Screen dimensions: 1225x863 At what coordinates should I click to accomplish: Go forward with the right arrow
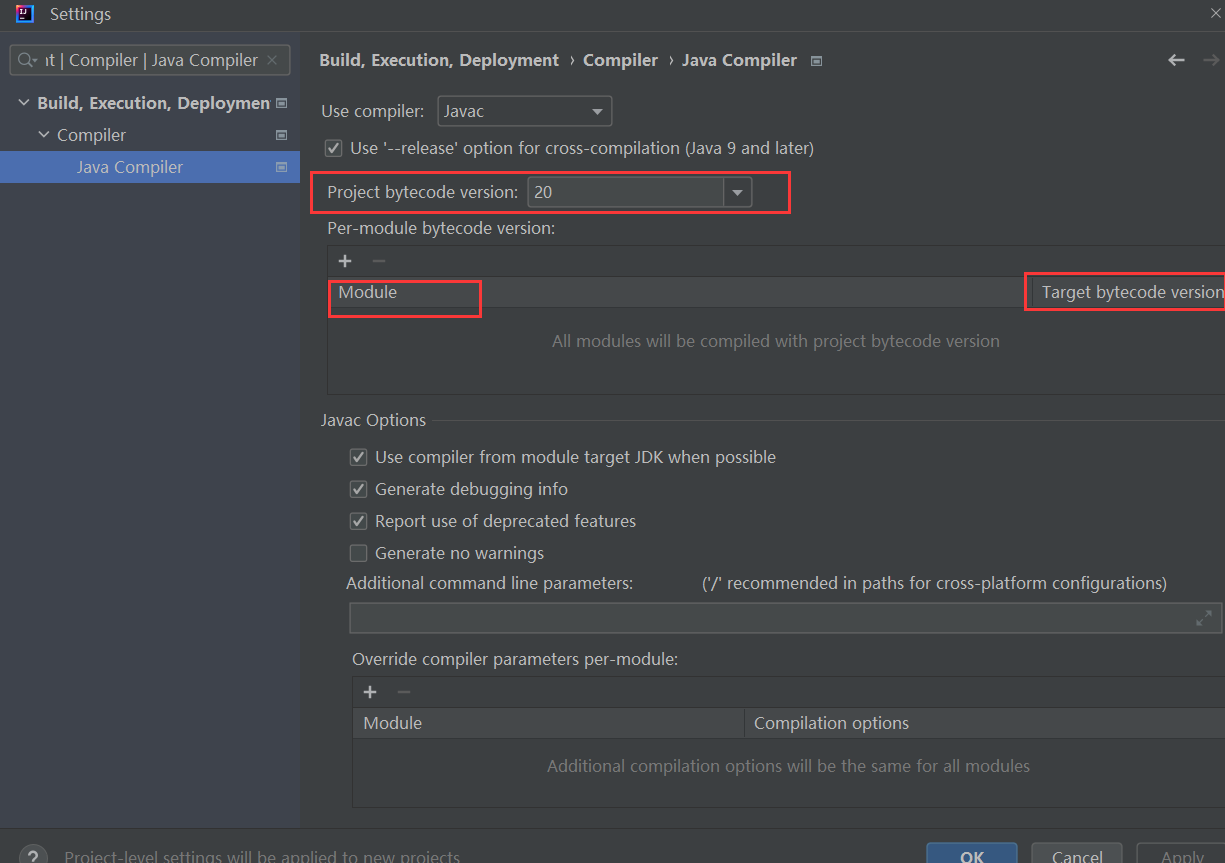click(1211, 60)
